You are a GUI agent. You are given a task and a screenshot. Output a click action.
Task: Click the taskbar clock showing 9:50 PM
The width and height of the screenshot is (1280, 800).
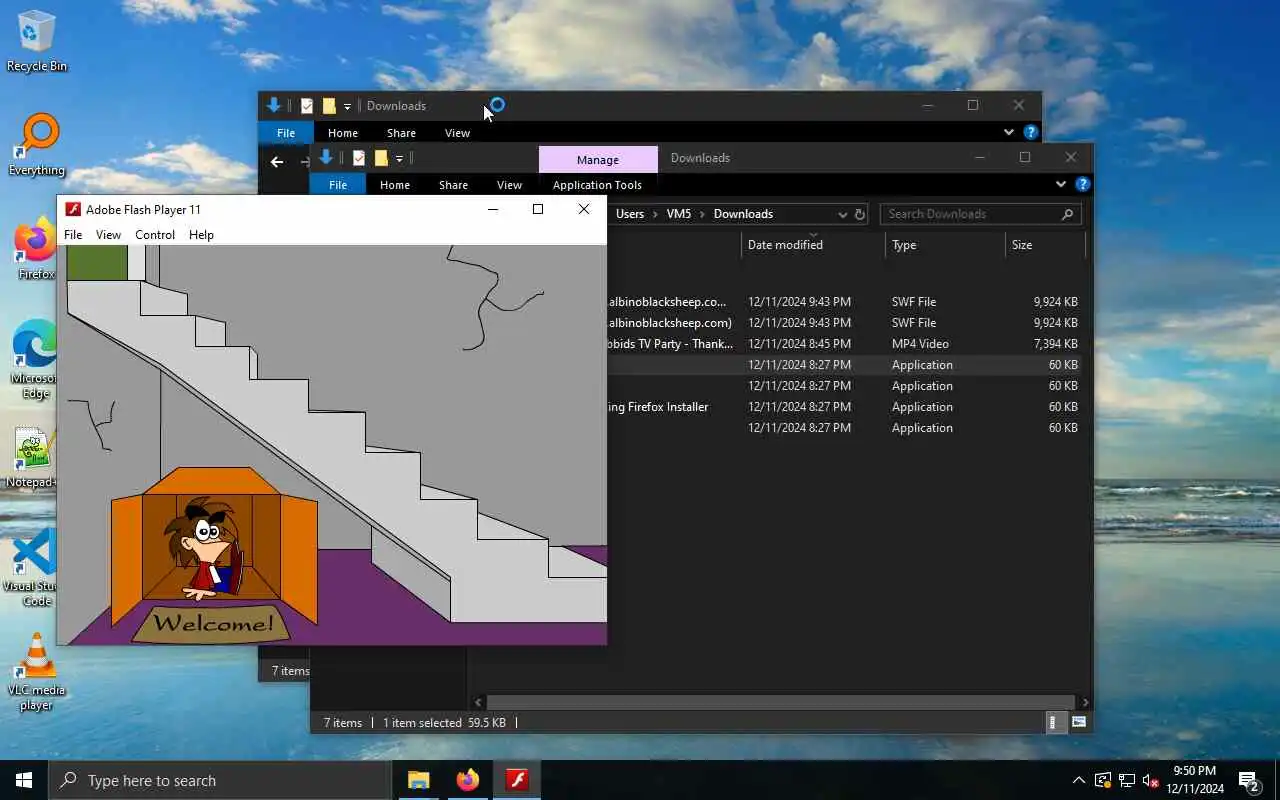1194,780
